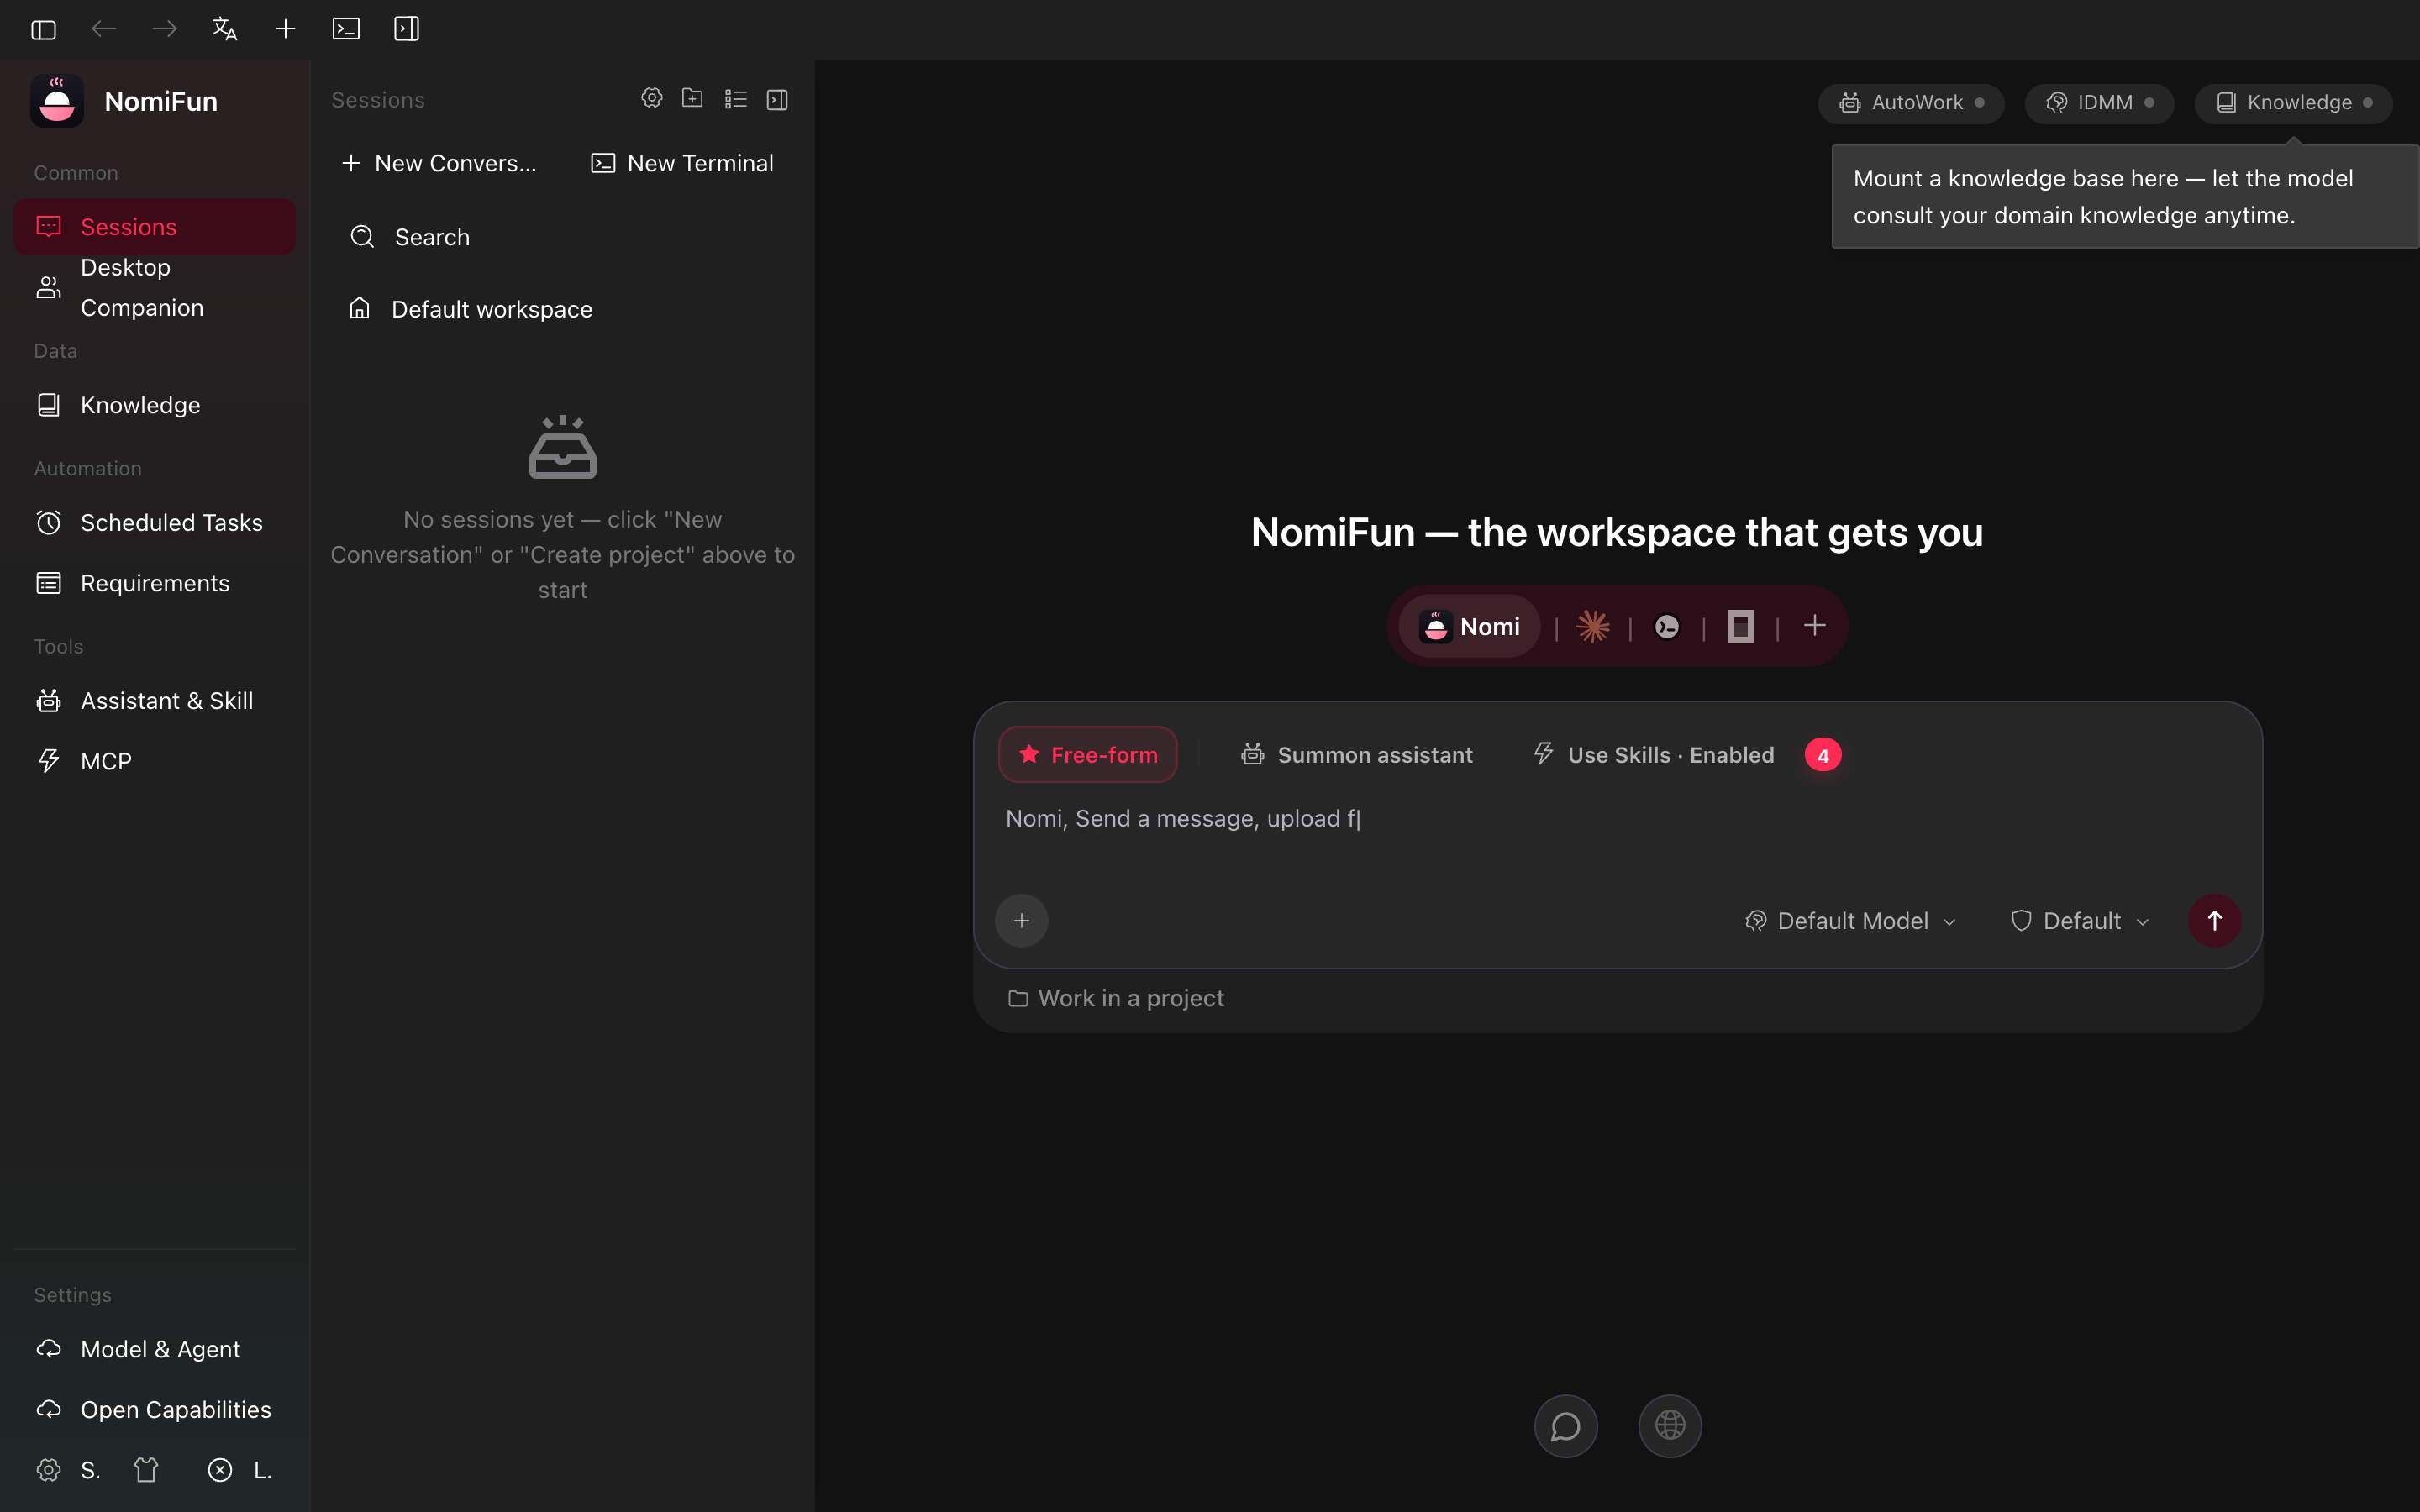Toggle the IDMM status pill
The image size is (2420, 1512).
tap(2099, 103)
